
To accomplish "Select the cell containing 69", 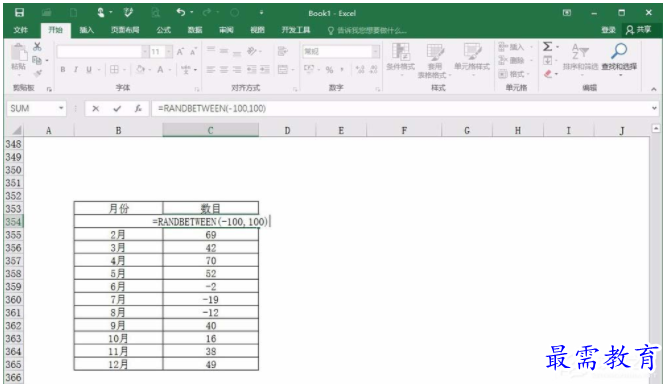I will coord(211,235).
